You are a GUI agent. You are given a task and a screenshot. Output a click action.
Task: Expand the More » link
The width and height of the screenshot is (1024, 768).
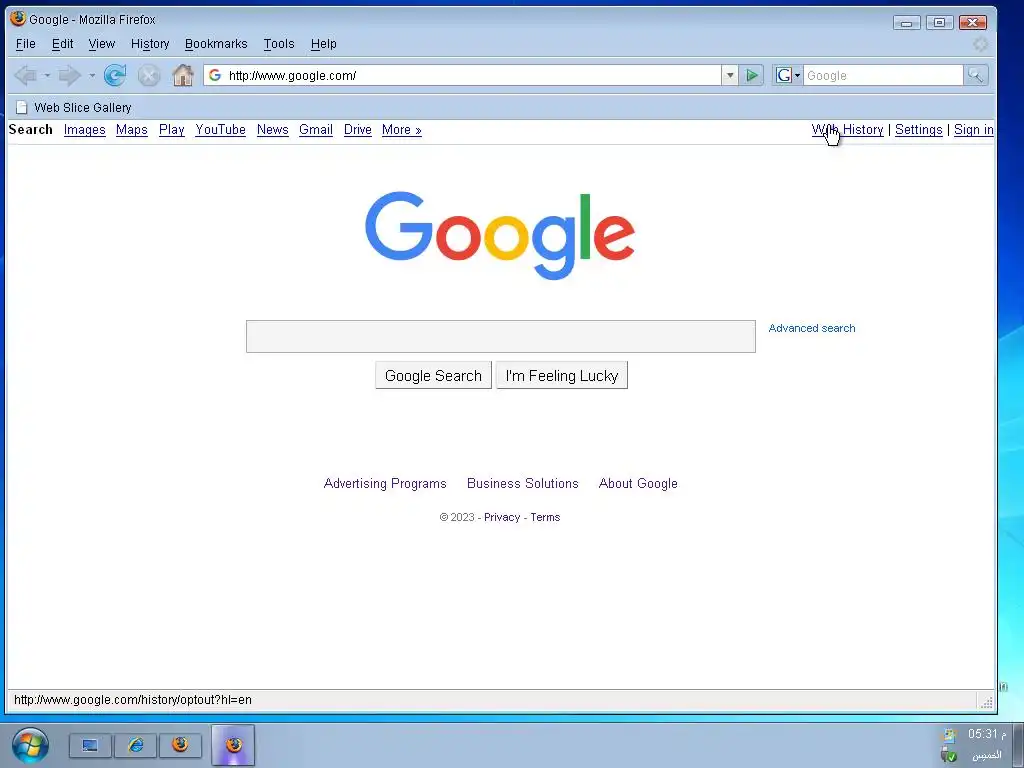[x=402, y=130]
